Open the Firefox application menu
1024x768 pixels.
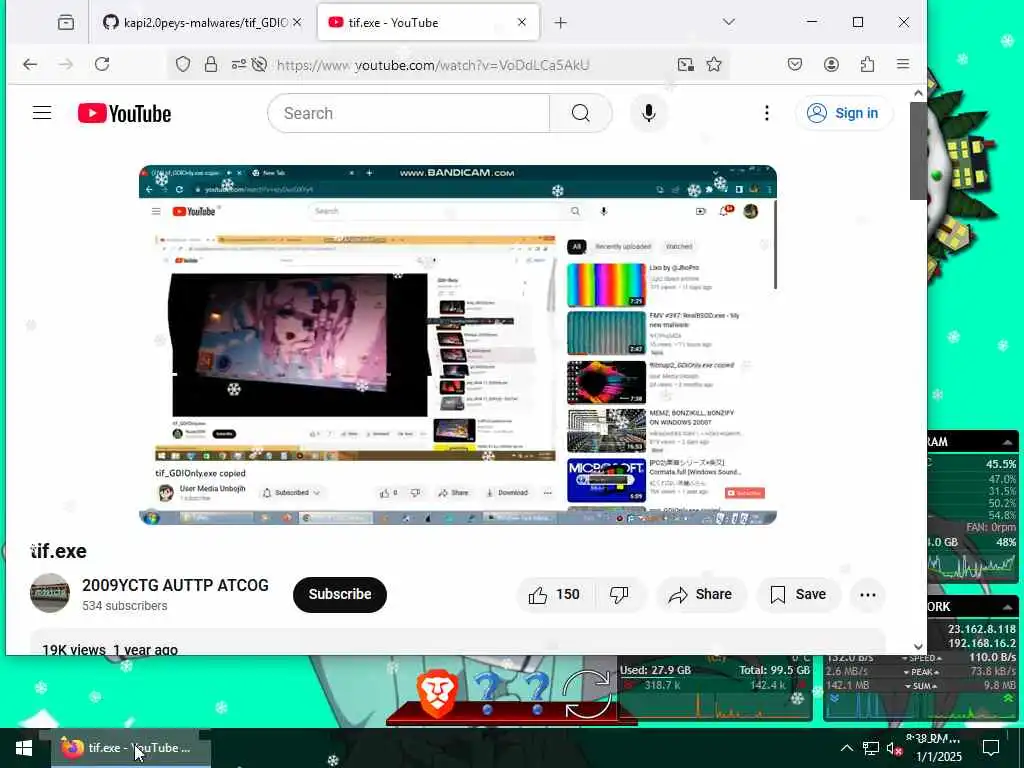[x=903, y=64]
